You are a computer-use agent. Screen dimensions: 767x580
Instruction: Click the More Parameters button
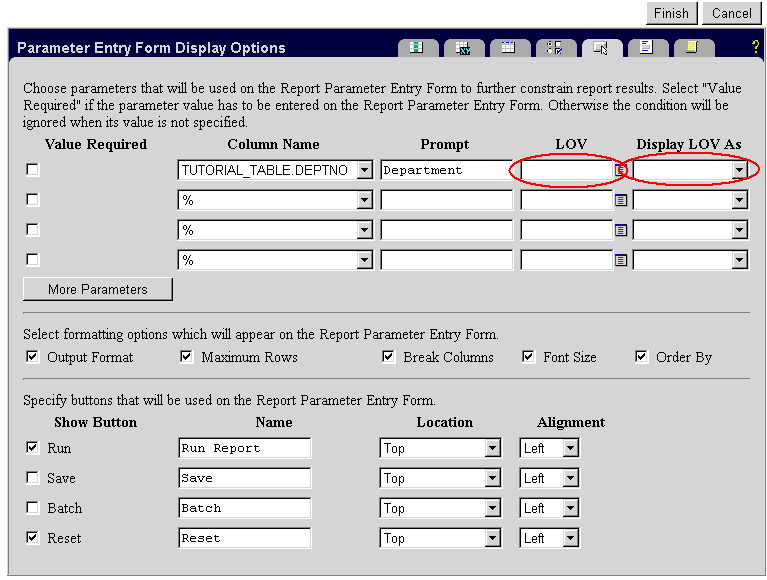[x=97, y=290]
